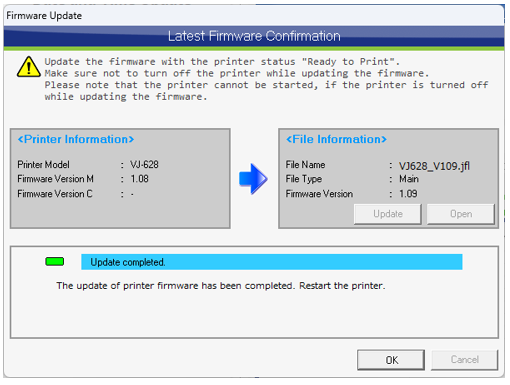Click the Update button in File Information

click(x=388, y=214)
